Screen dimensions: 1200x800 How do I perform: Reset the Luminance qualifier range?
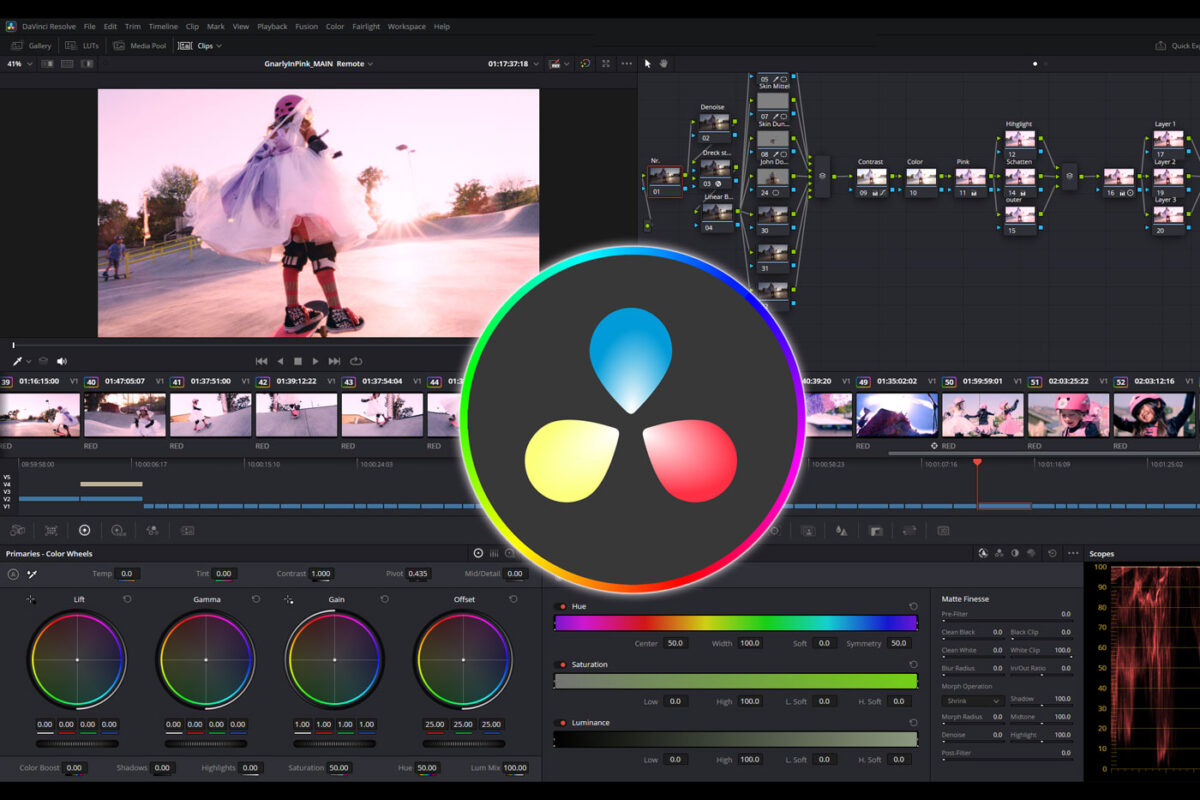913,722
